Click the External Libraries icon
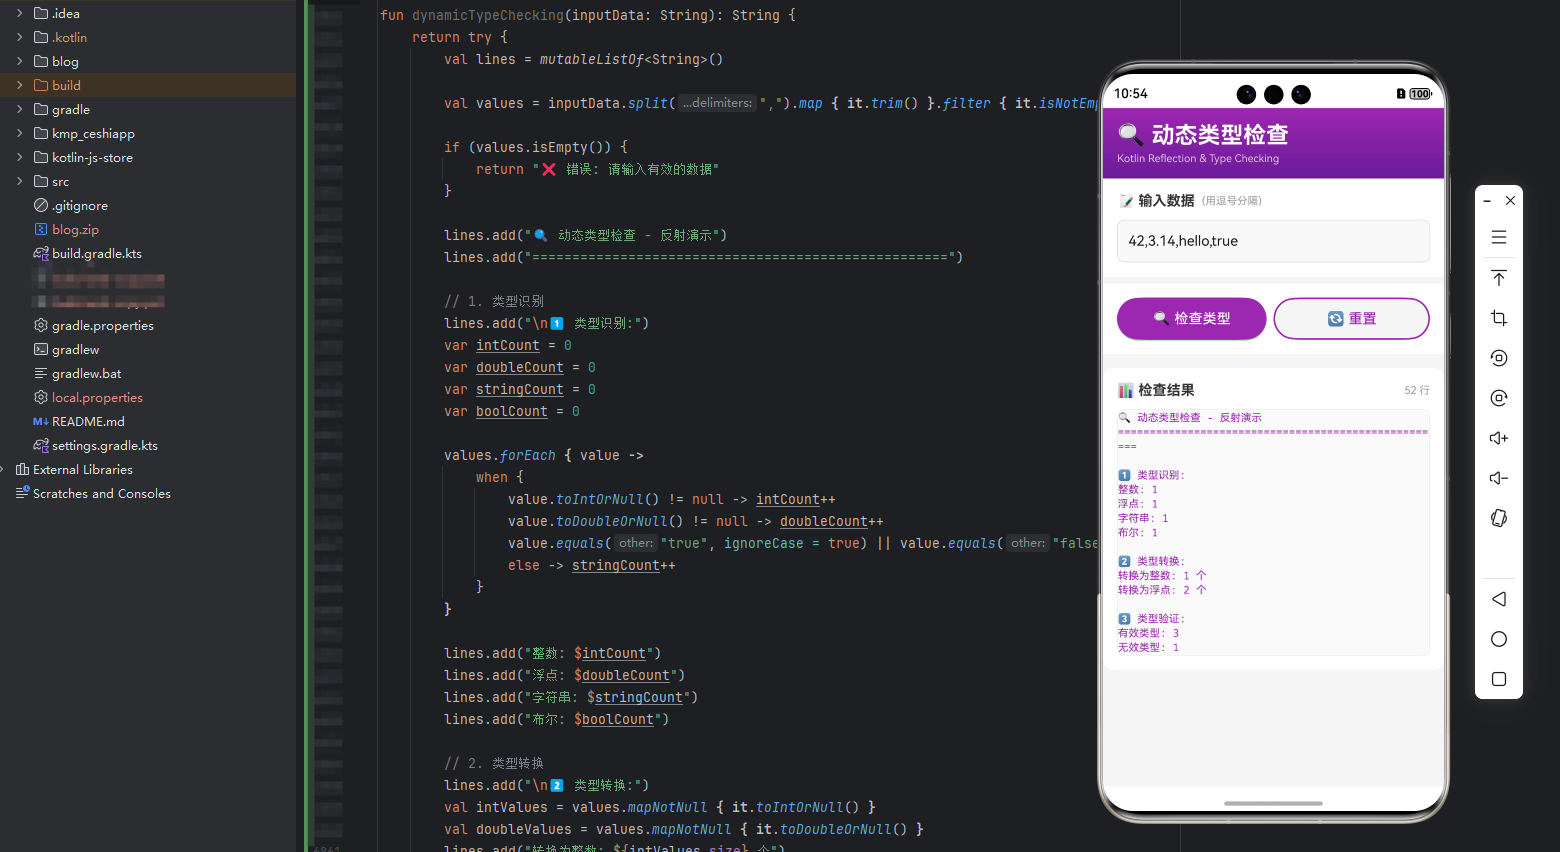Image resolution: width=1560 pixels, height=852 pixels. click(22, 469)
